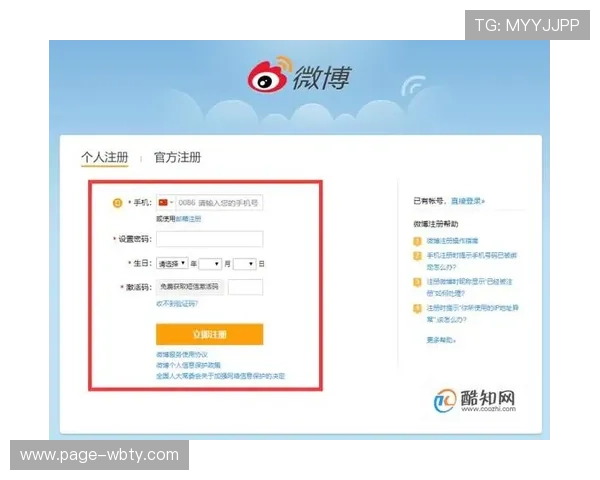Viewport: 600px width, 480px height.
Task: Focus the phone number input field
Action: coord(219,202)
